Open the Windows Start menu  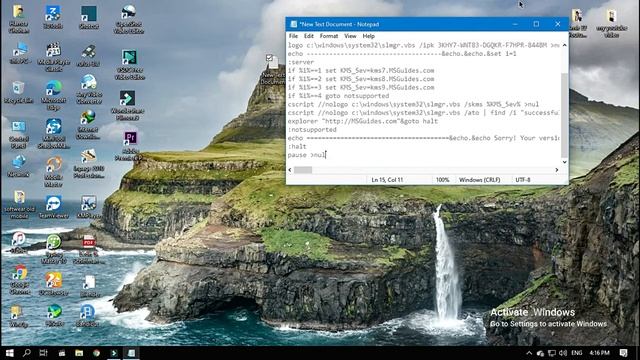point(9,353)
